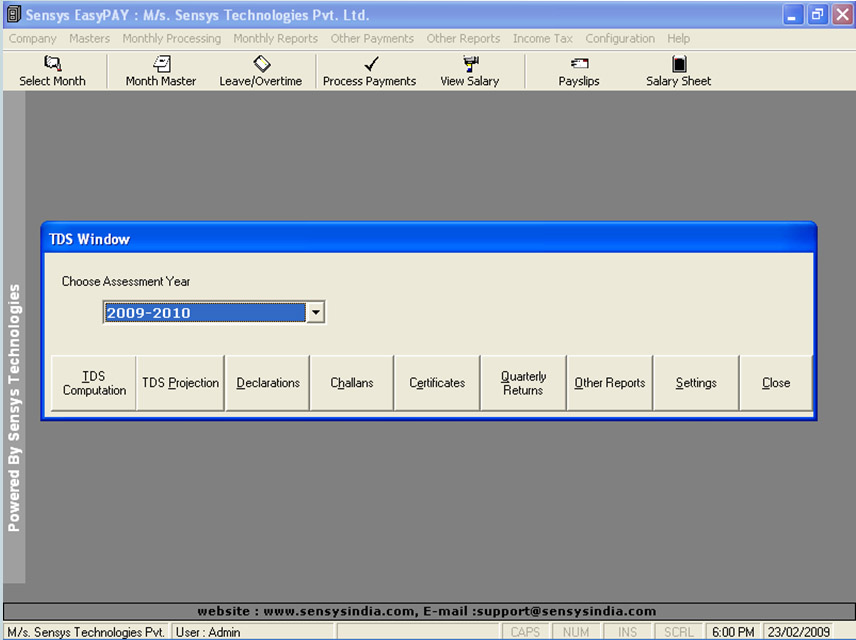Click Other Reports button in TDS Window
The image size is (856, 640).
point(610,383)
